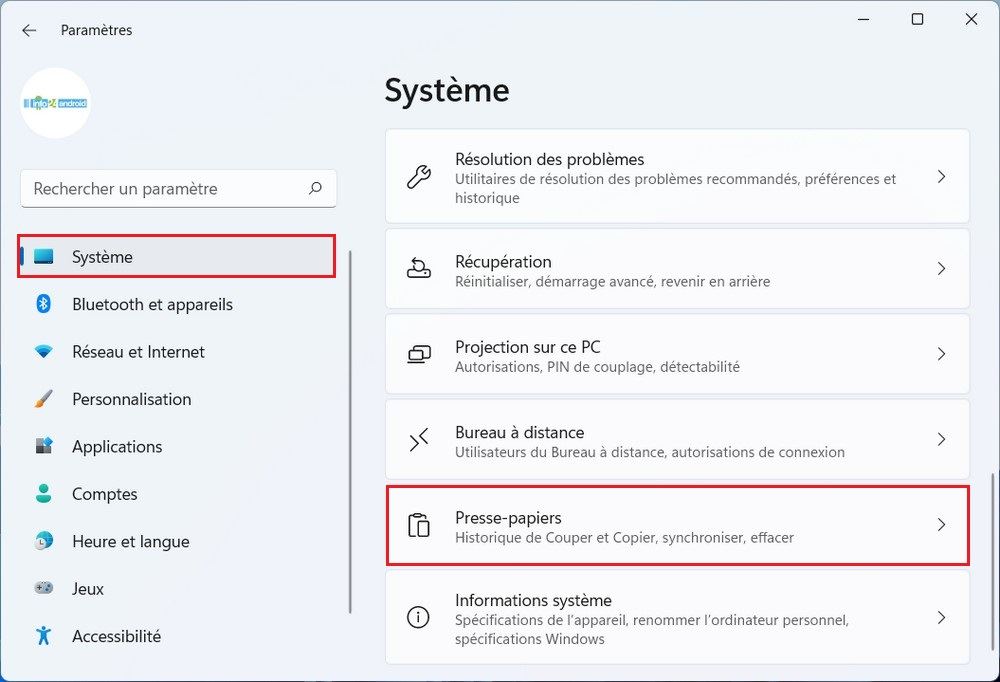The height and width of the screenshot is (682, 1000).
Task: Select the Personnalisation brush icon
Action: [44, 399]
